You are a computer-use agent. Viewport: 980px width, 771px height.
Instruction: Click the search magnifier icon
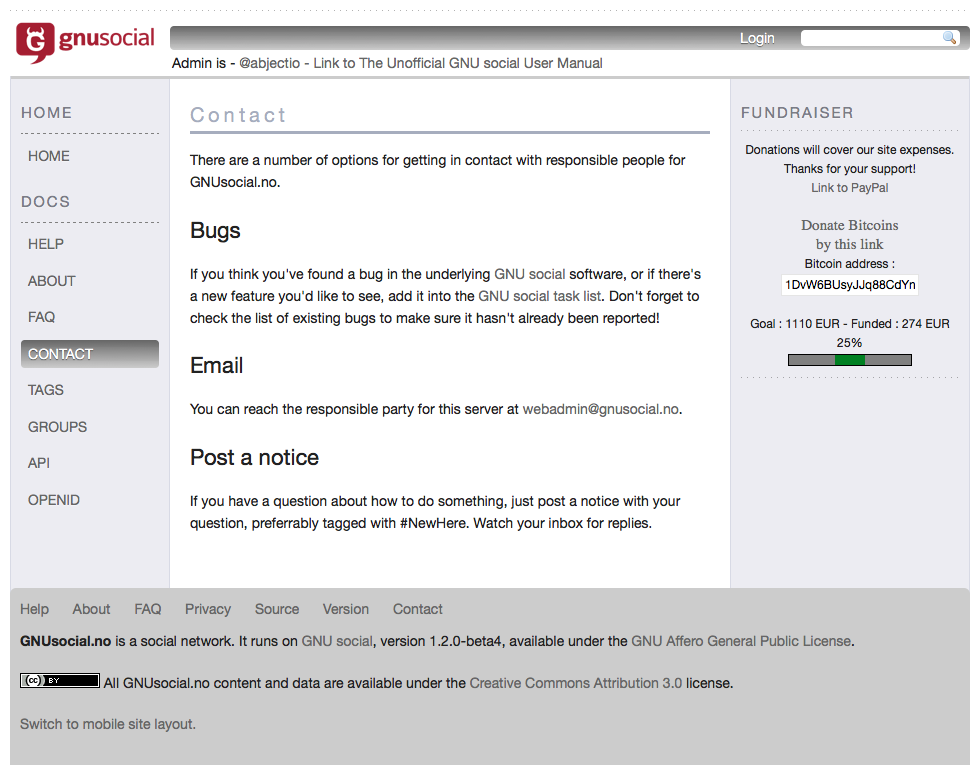[949, 37]
